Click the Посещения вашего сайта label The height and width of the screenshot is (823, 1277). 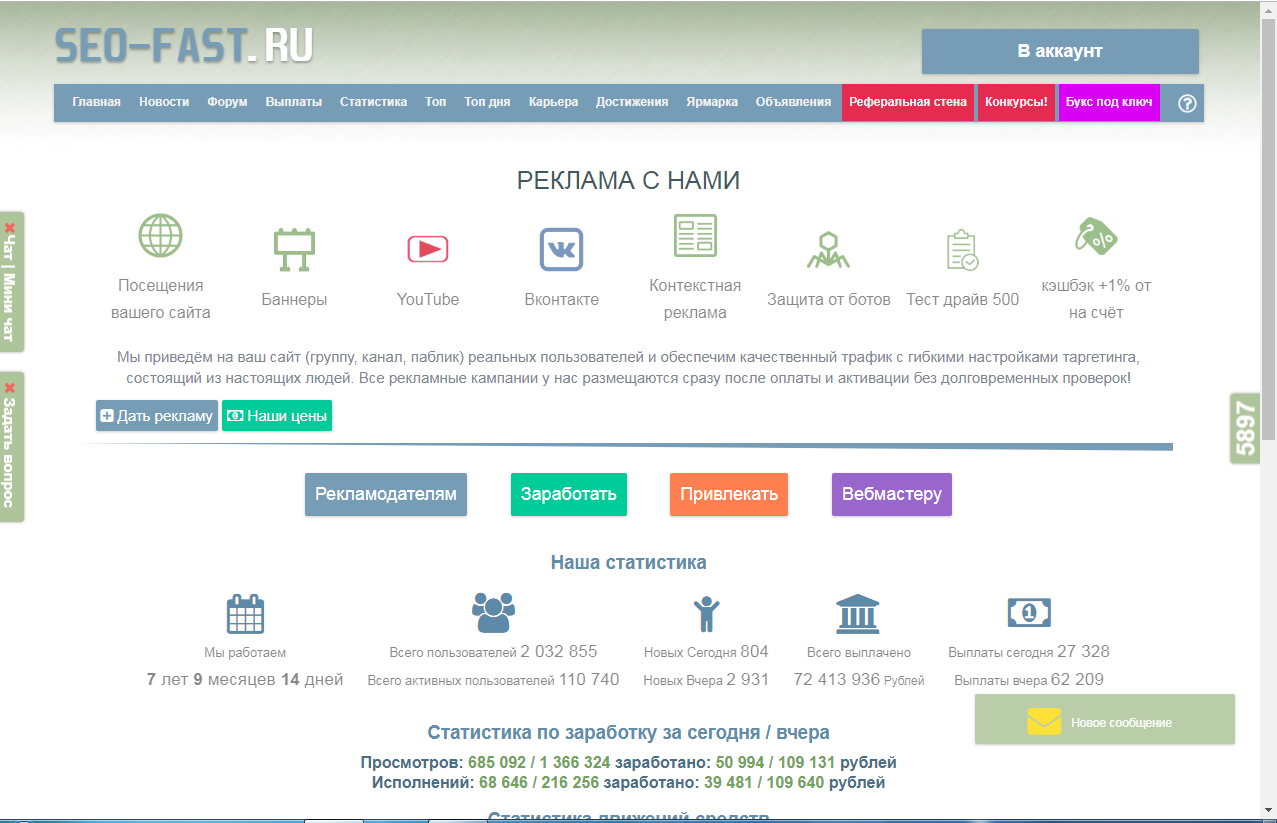tap(160, 299)
